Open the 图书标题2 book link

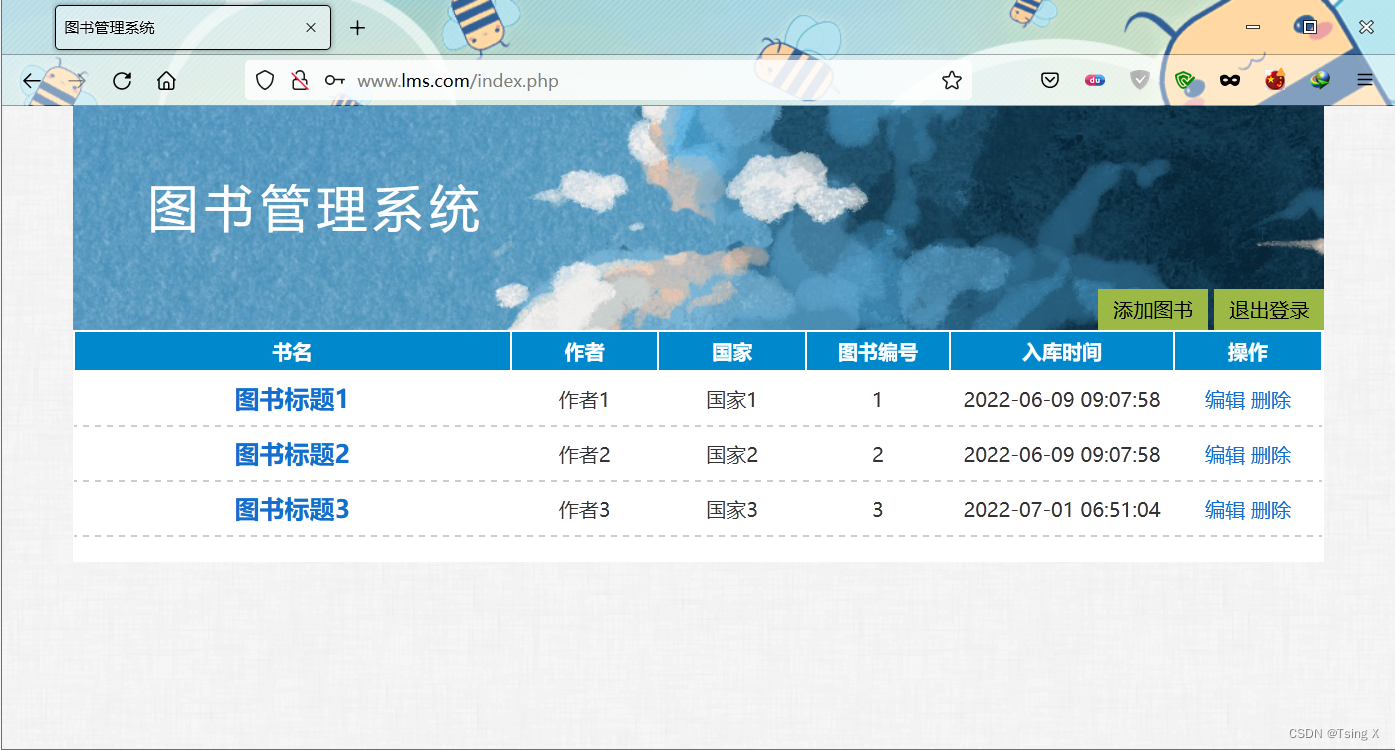click(292, 455)
